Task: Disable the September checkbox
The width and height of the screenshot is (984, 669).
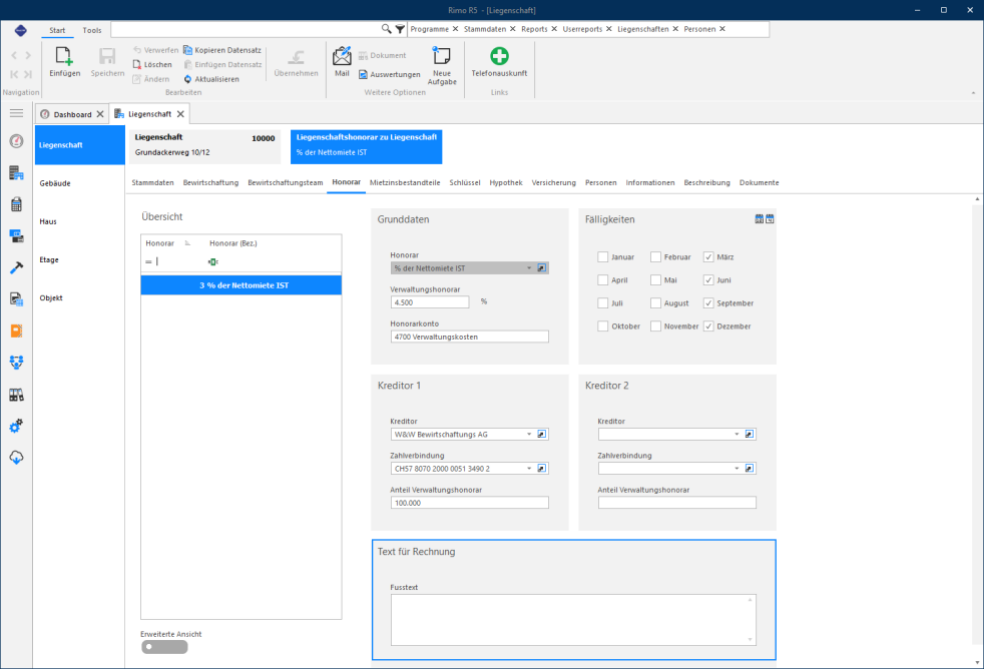Action: point(709,303)
